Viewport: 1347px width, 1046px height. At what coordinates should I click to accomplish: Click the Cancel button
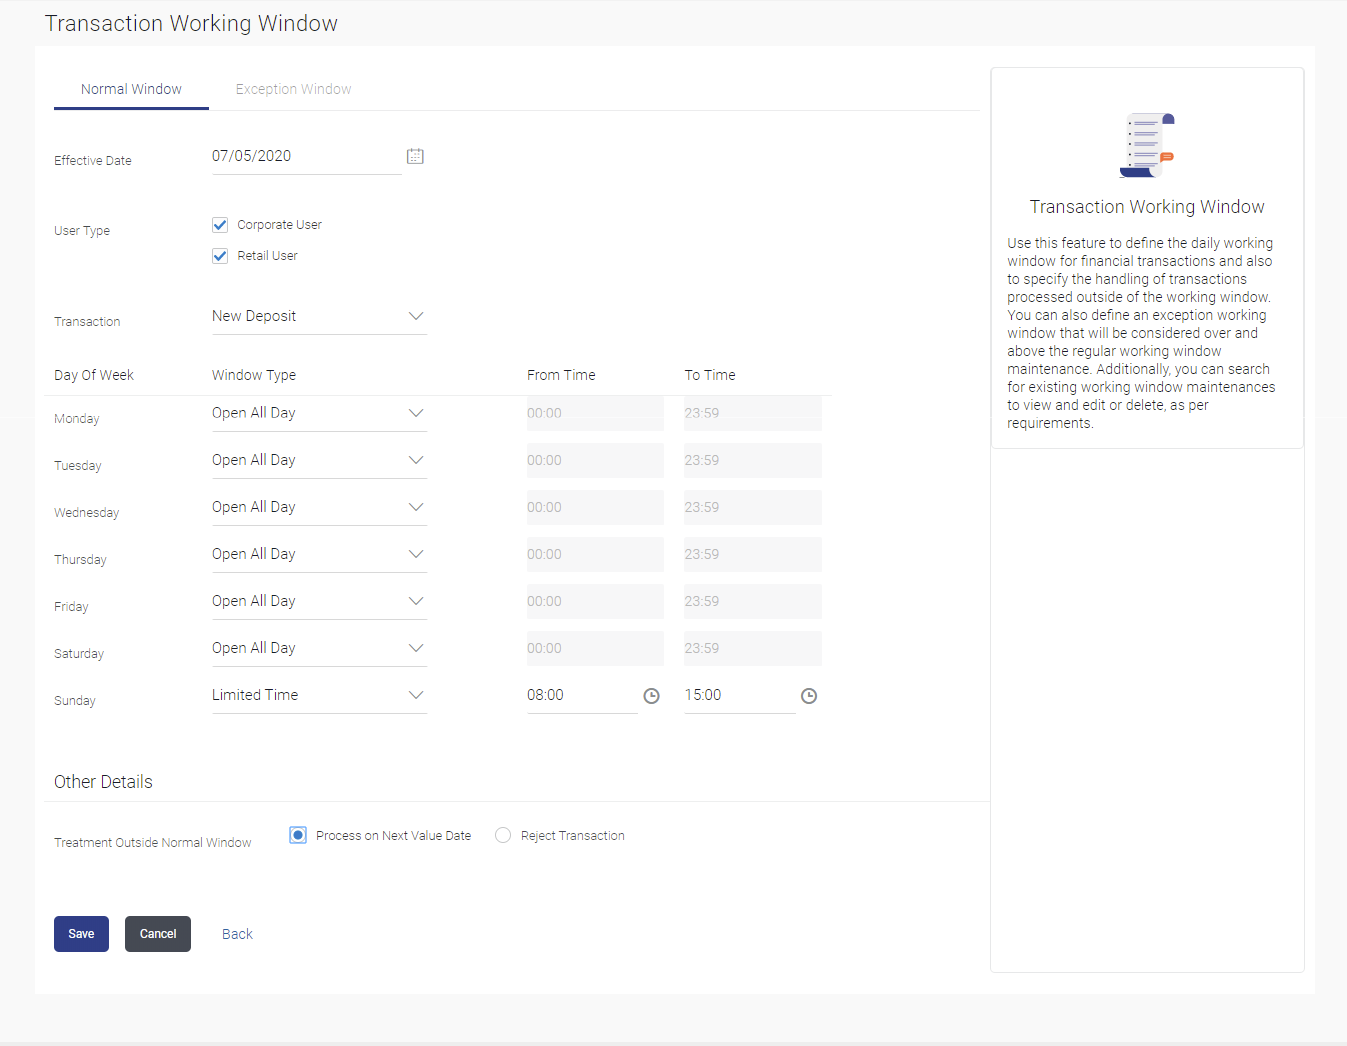click(x=158, y=934)
